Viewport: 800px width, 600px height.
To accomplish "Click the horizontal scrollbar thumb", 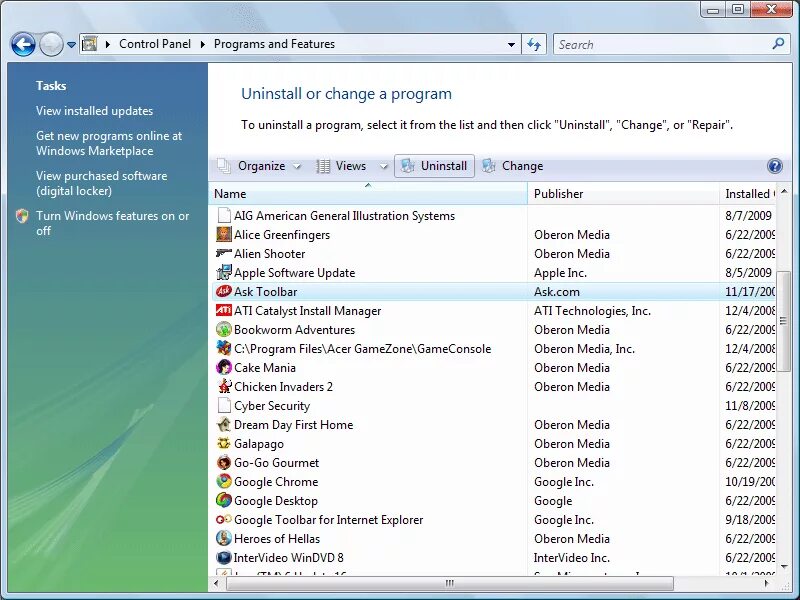I will (x=450, y=583).
